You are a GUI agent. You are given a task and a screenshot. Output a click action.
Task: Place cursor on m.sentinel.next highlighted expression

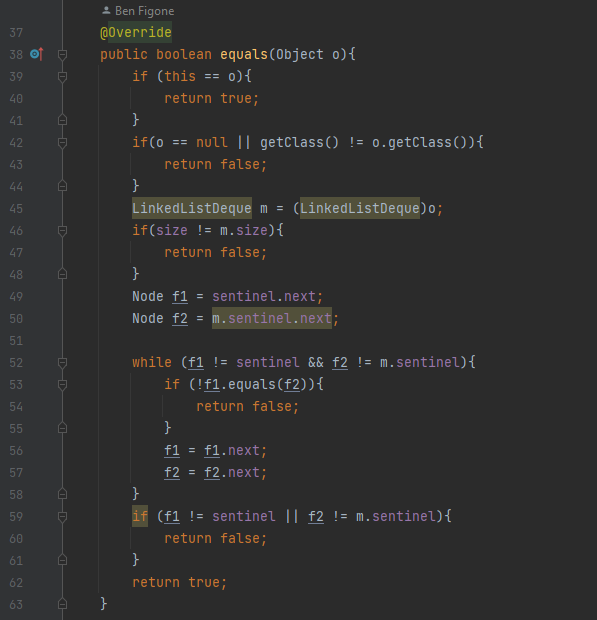272,318
